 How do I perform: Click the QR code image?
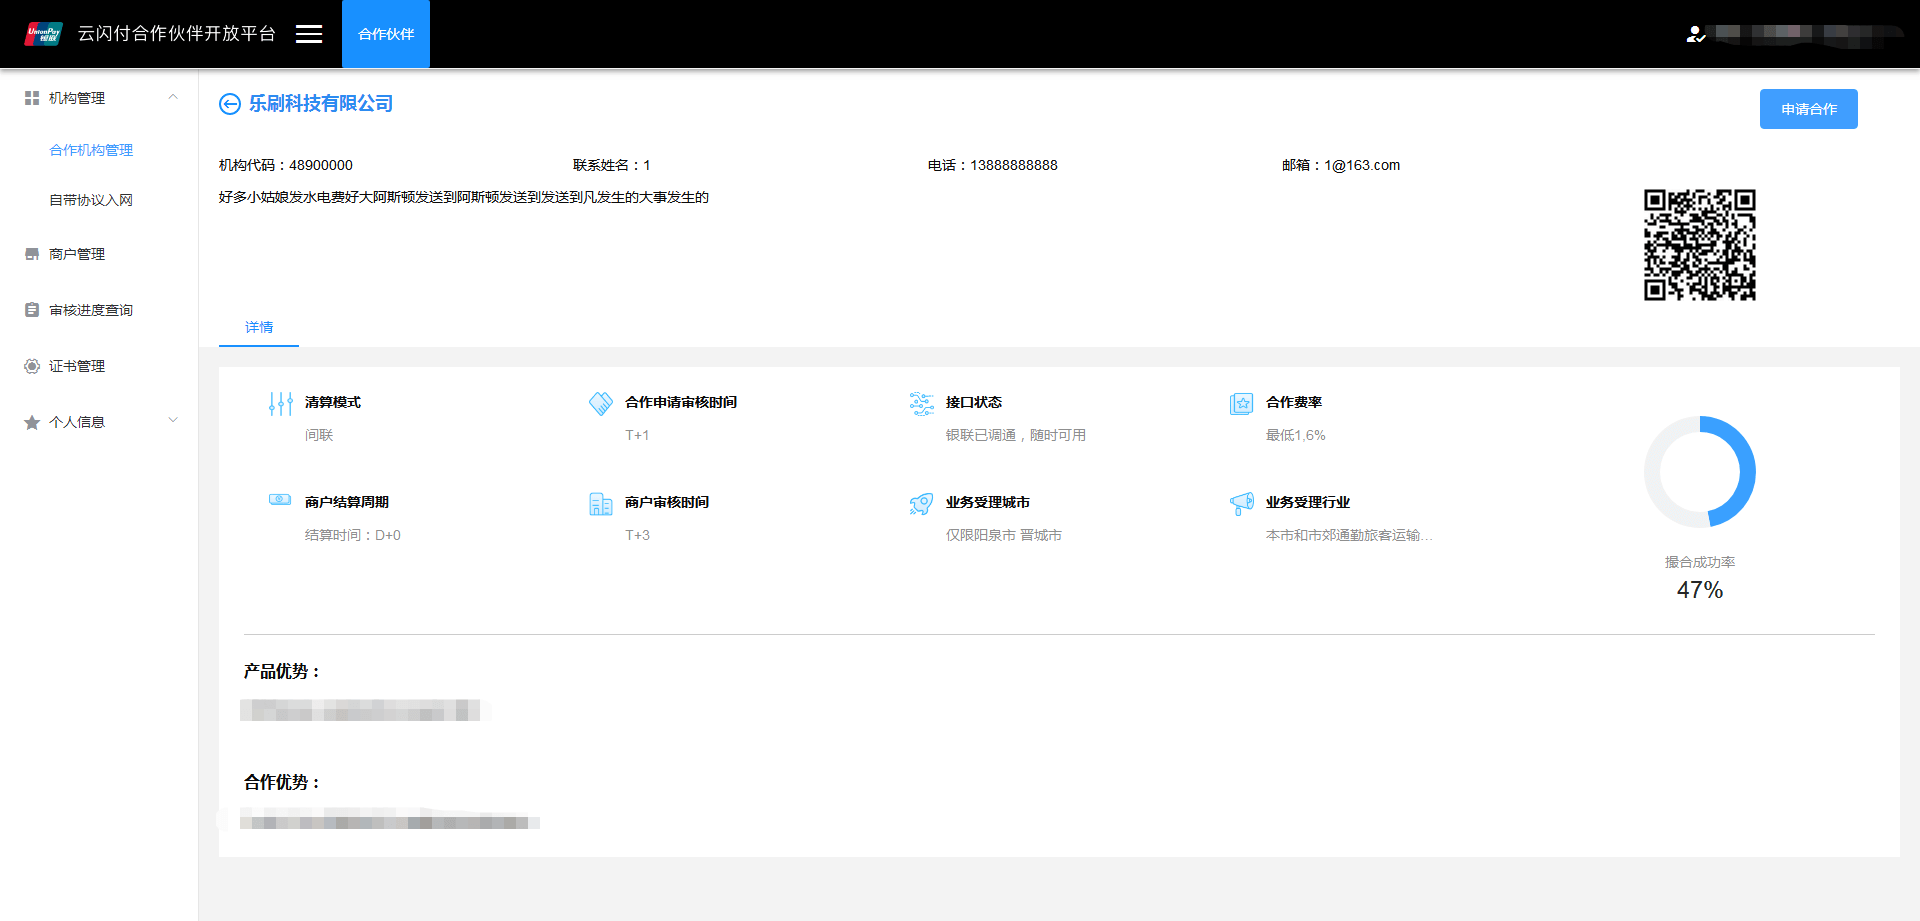point(1700,245)
